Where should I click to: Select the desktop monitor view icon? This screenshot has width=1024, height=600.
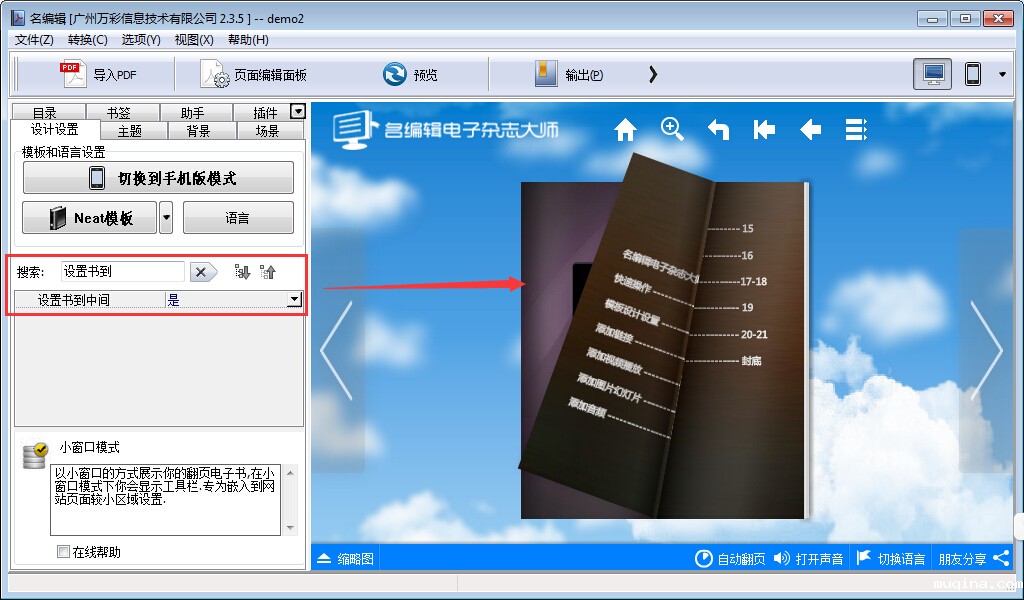(x=932, y=74)
